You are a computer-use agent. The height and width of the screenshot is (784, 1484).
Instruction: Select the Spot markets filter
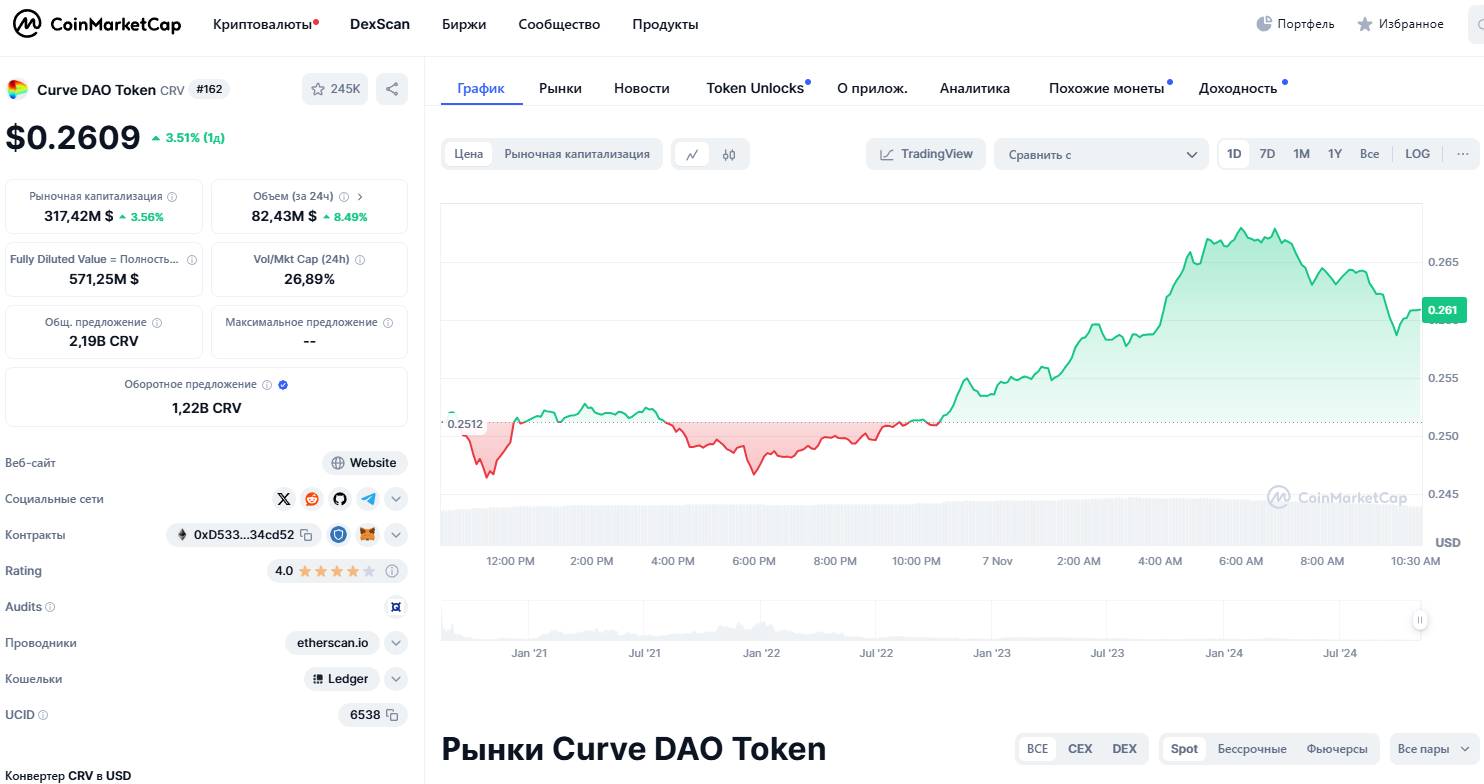pyautogui.click(x=1184, y=748)
